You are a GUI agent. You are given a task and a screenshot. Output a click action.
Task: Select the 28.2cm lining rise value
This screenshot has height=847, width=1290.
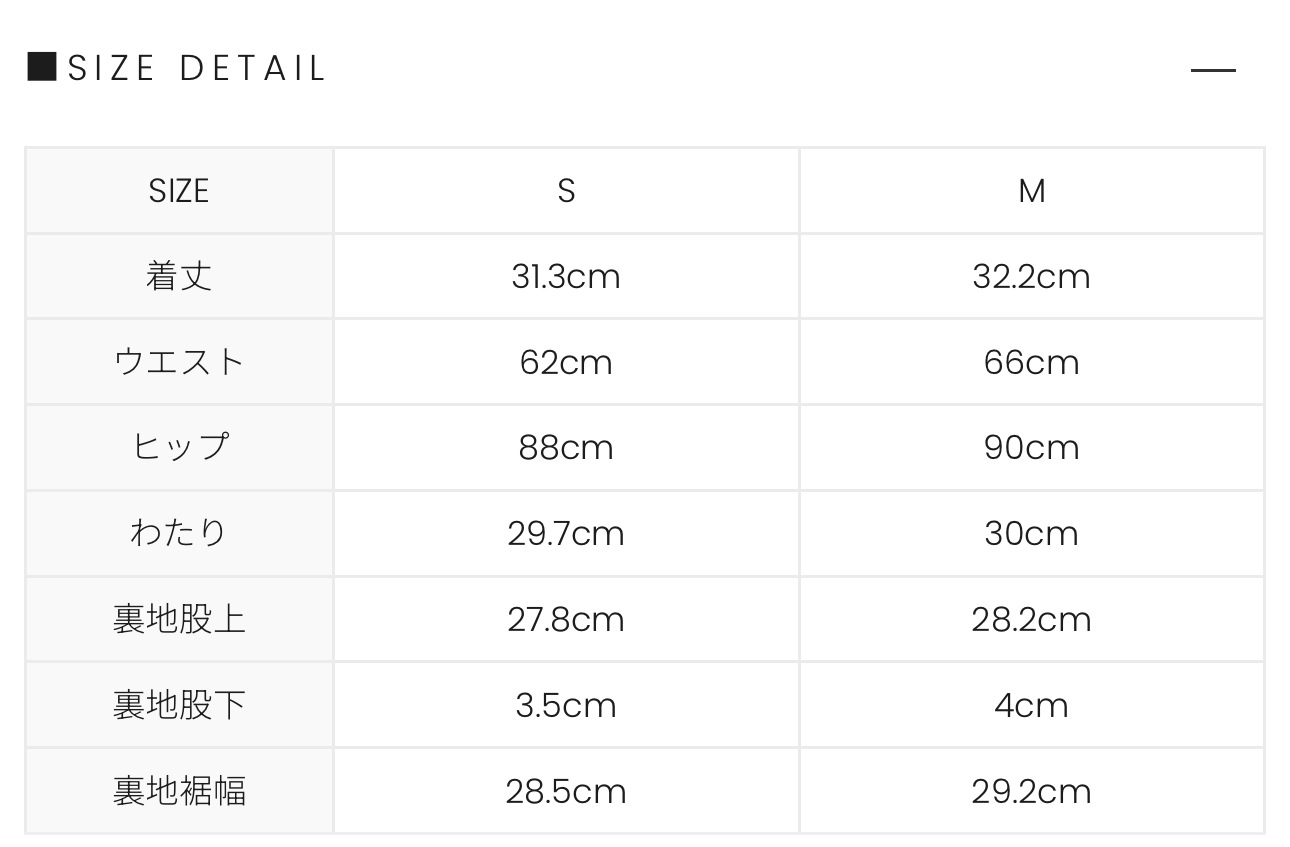point(1031,619)
